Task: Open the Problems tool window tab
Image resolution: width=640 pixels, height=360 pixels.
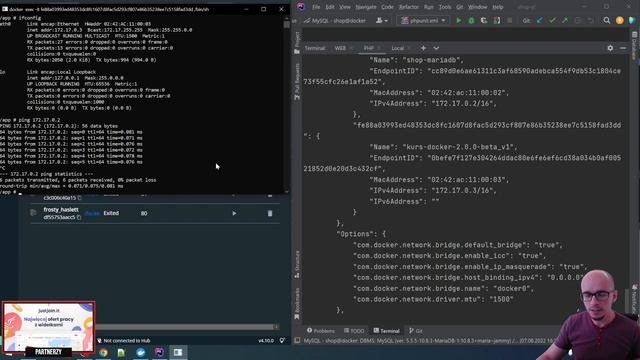Action: [320, 331]
